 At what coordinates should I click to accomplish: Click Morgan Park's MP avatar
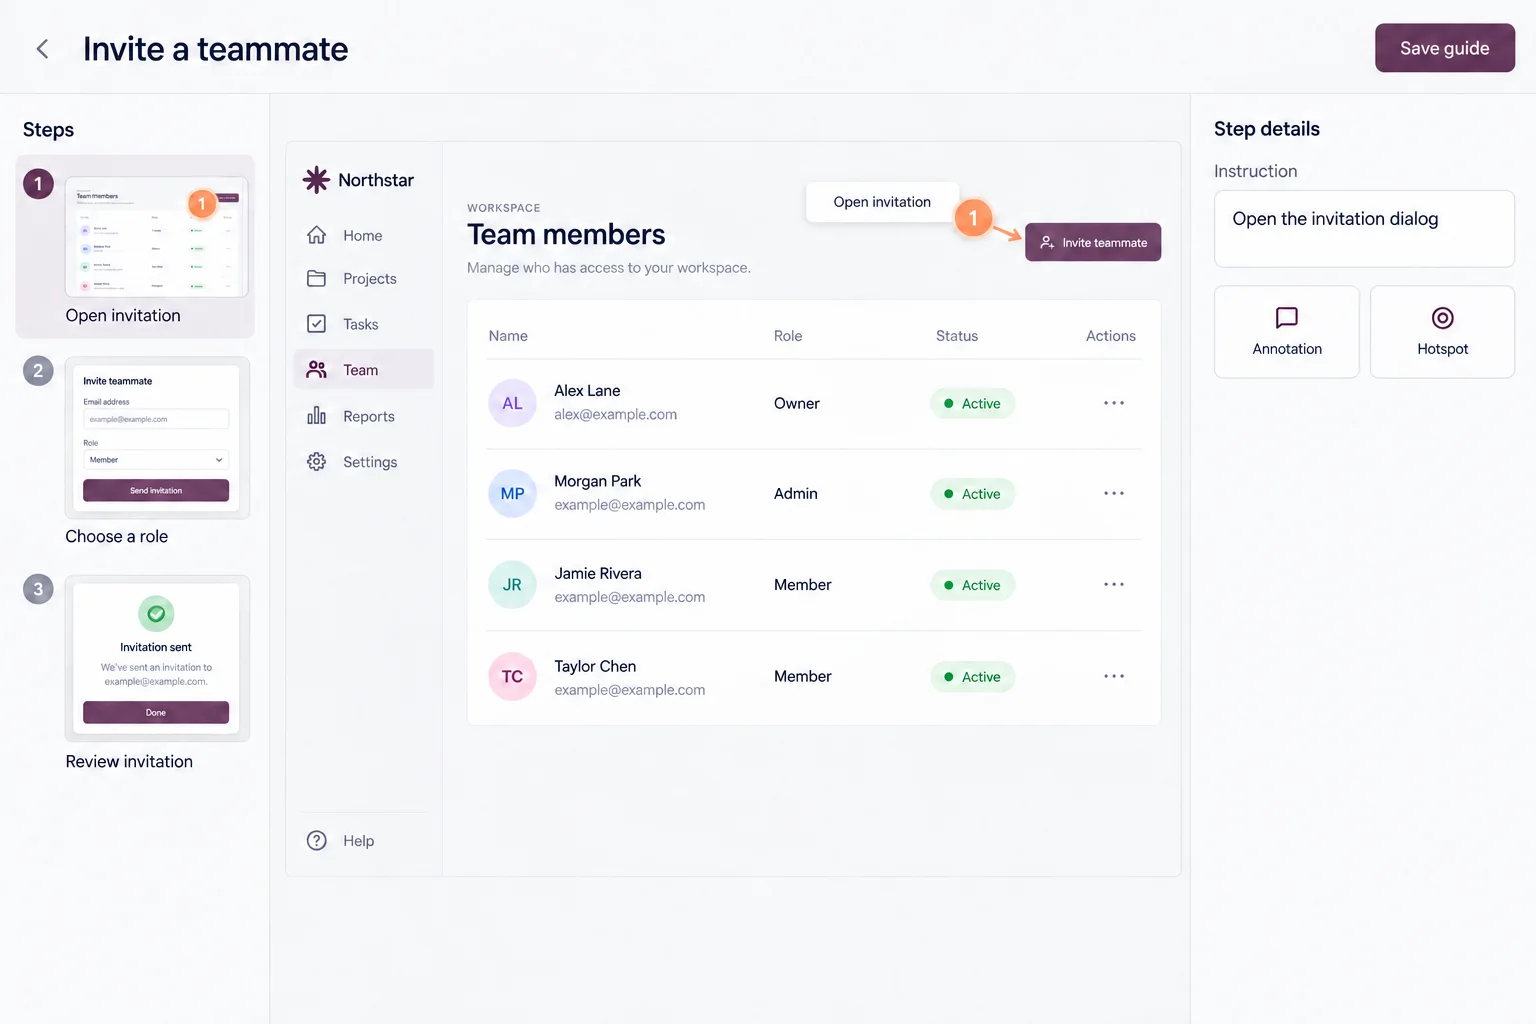coord(512,494)
